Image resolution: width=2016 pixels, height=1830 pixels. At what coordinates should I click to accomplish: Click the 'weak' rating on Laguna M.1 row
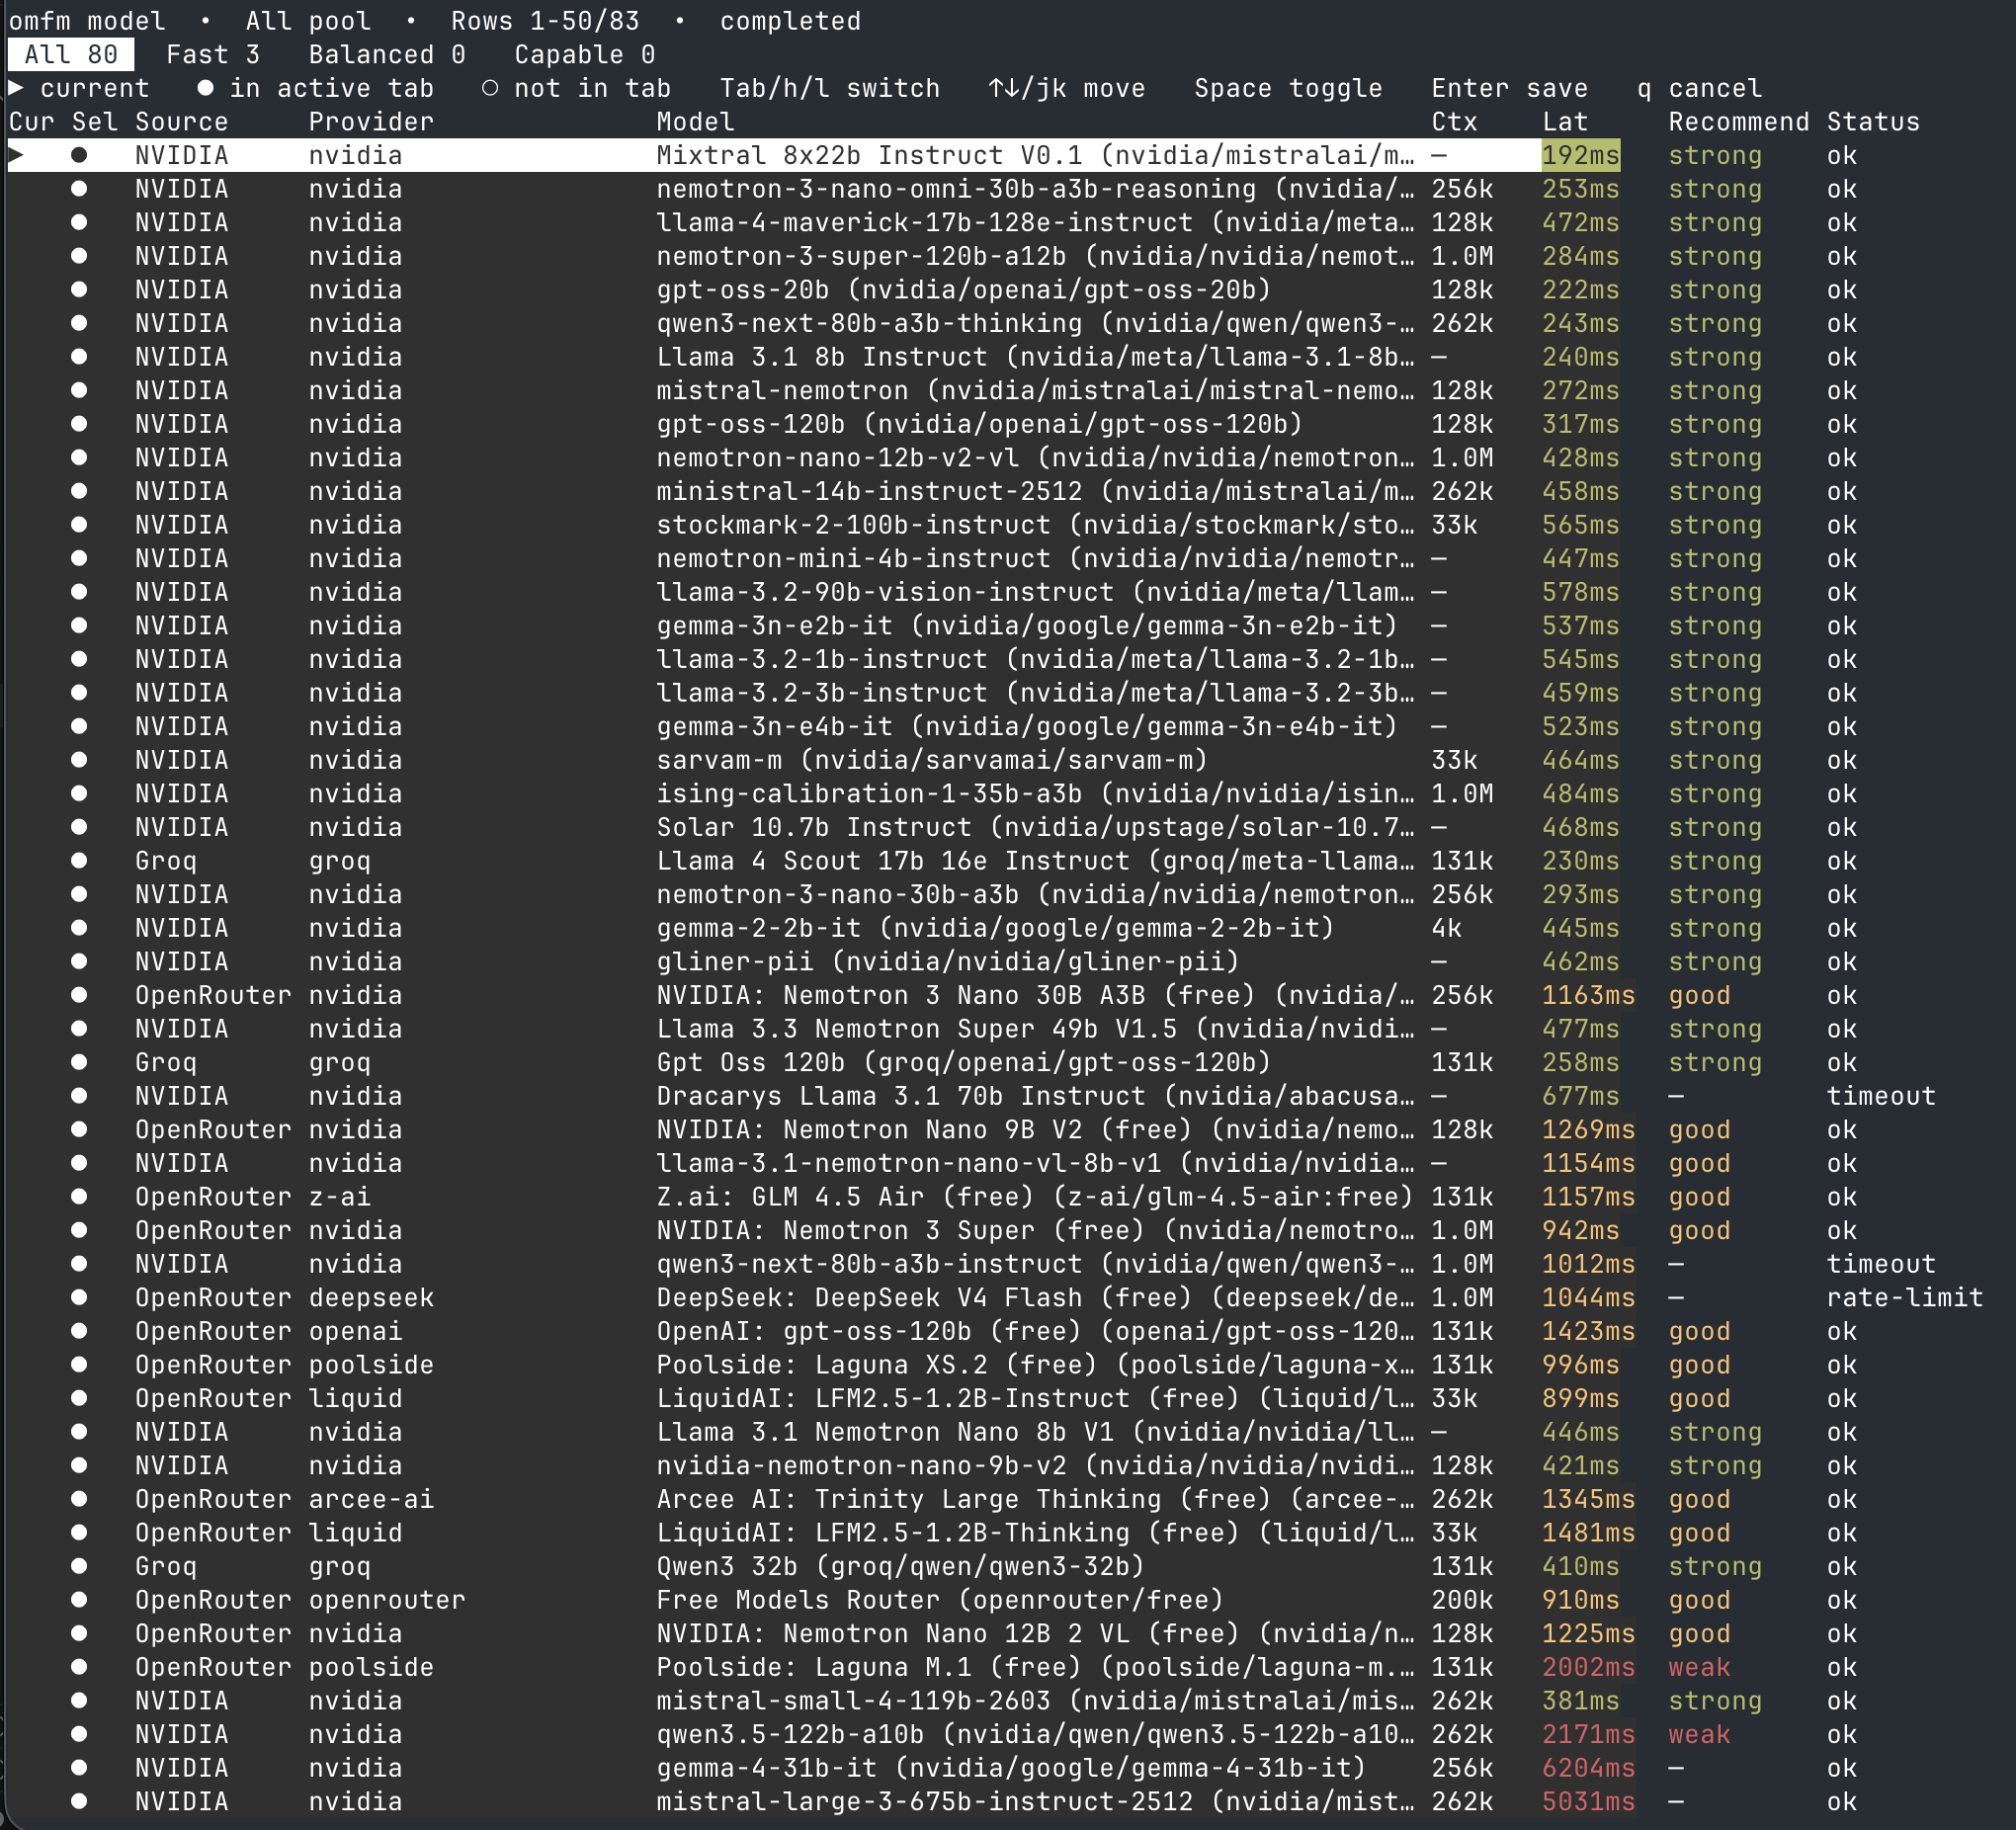[x=1699, y=1667]
